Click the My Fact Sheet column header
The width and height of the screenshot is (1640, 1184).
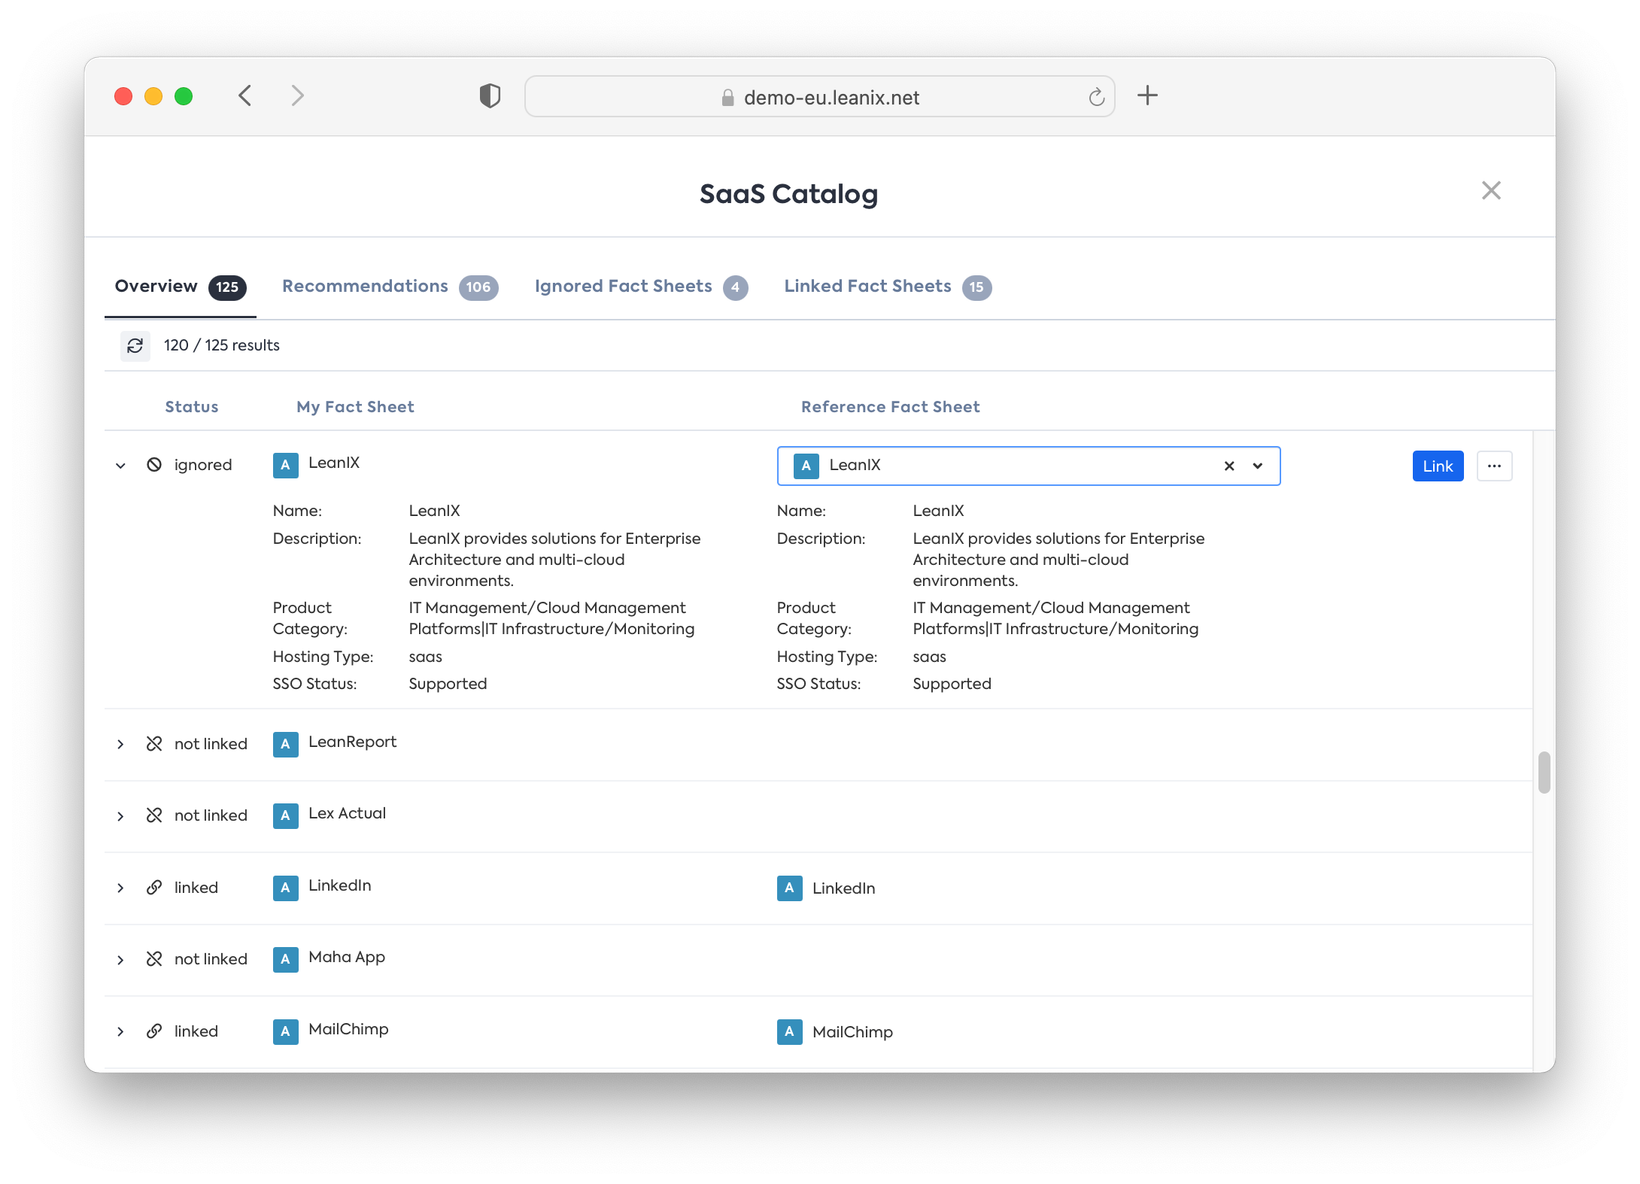[355, 407]
